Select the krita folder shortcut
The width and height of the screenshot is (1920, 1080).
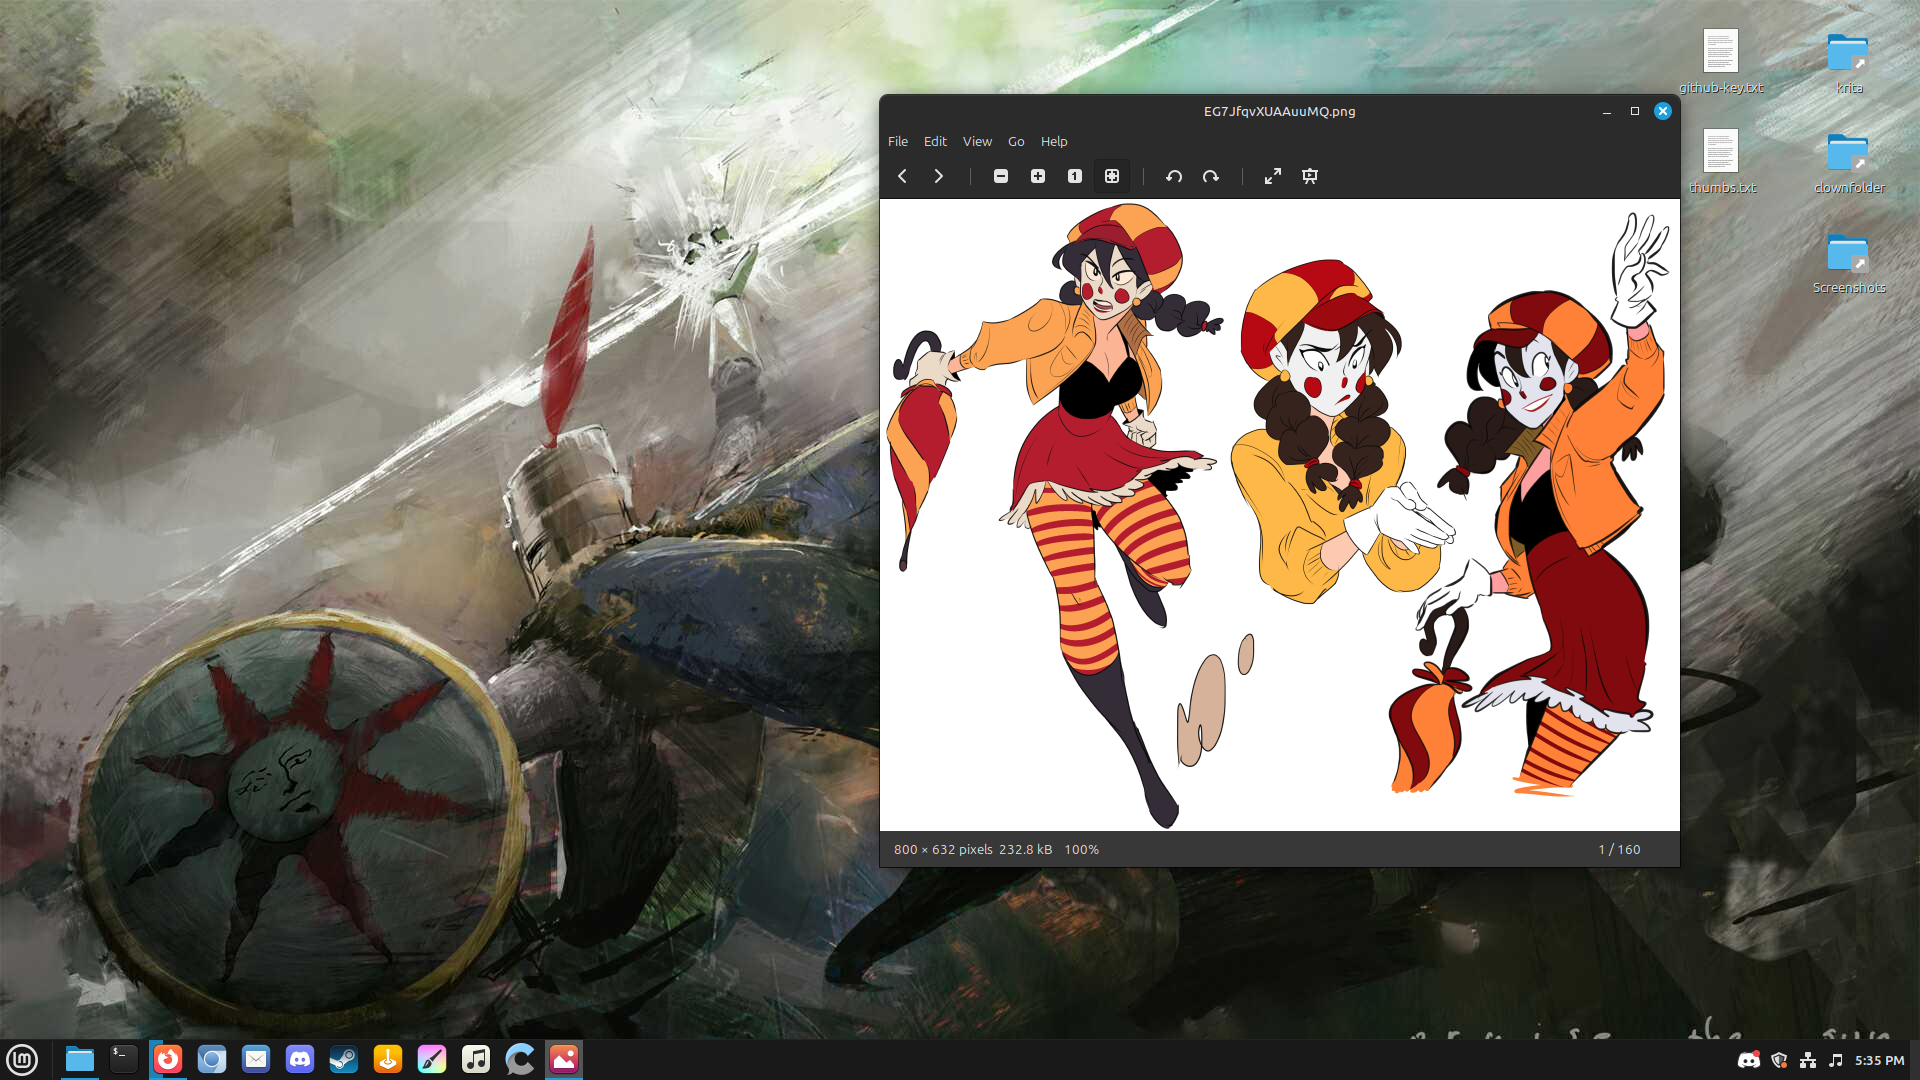coord(1849,62)
